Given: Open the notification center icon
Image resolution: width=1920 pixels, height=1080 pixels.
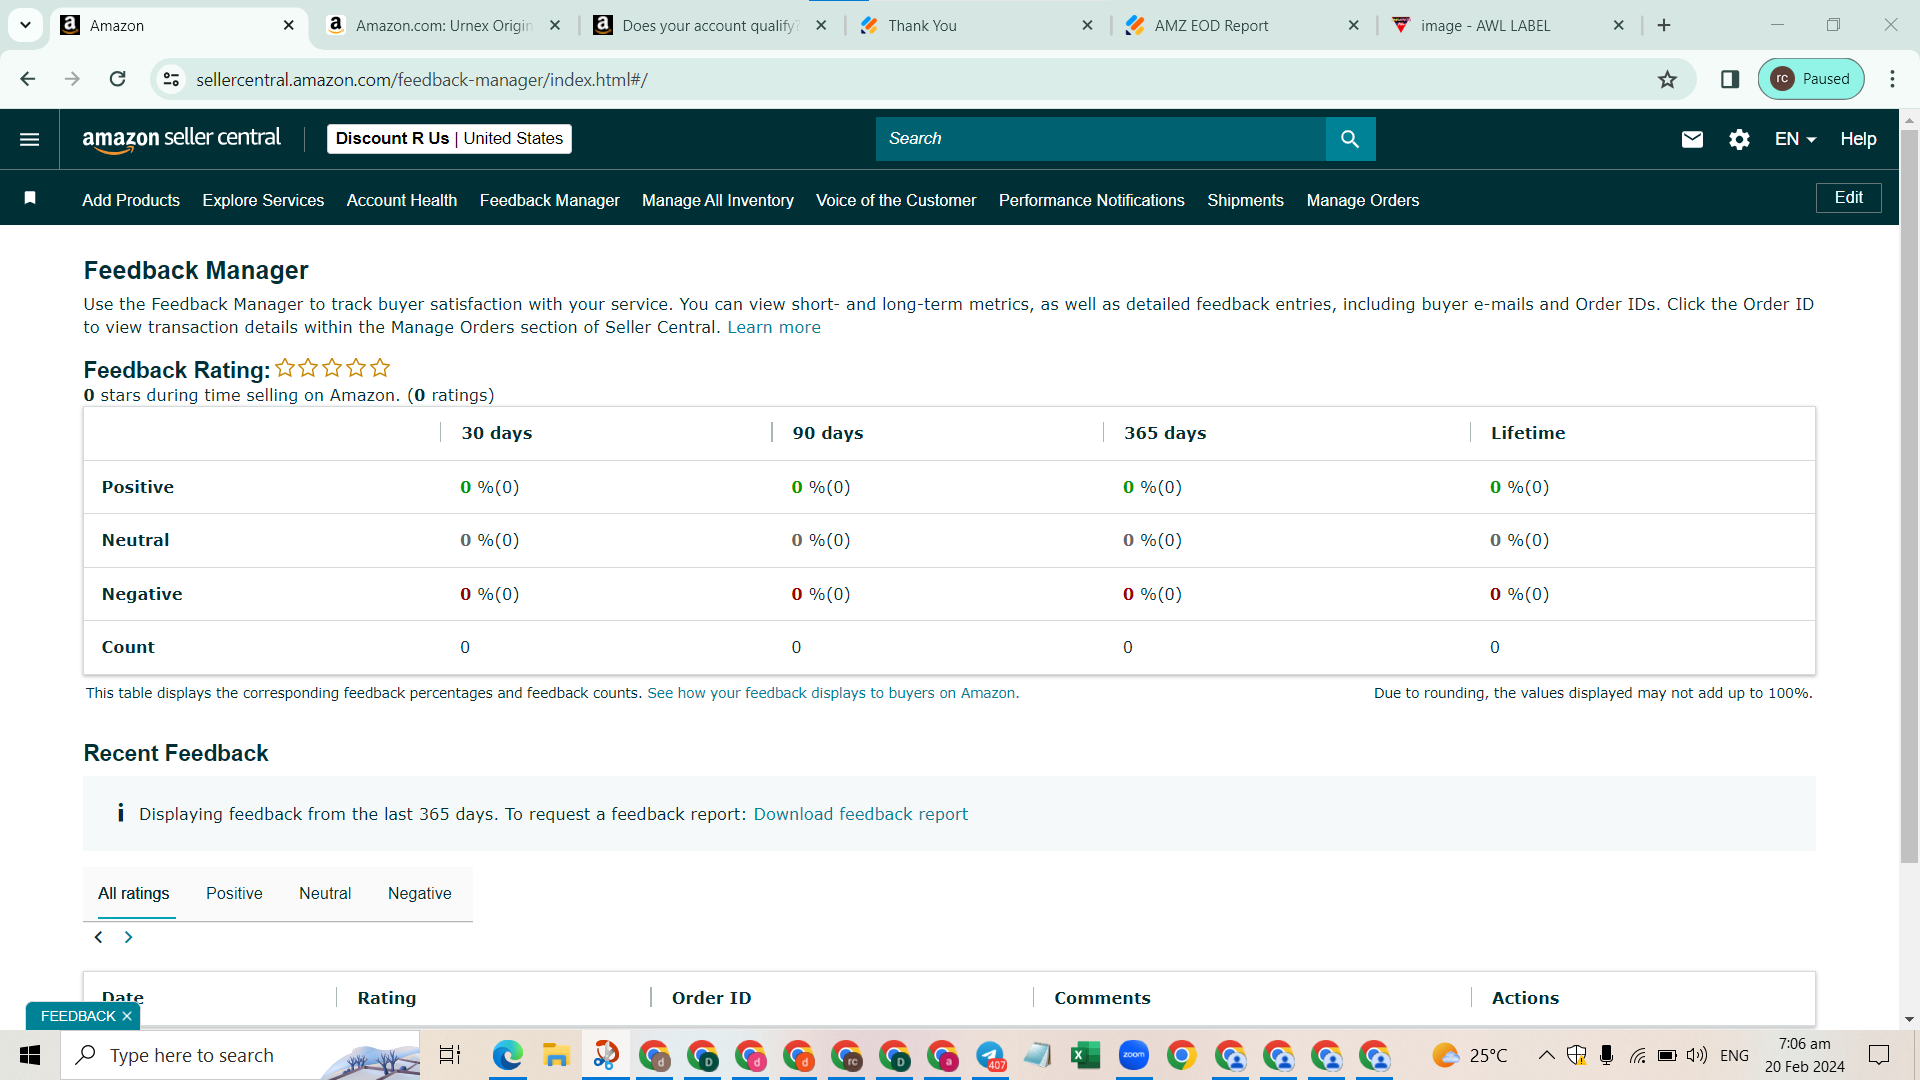Looking at the screenshot, I should coord(1879,1055).
